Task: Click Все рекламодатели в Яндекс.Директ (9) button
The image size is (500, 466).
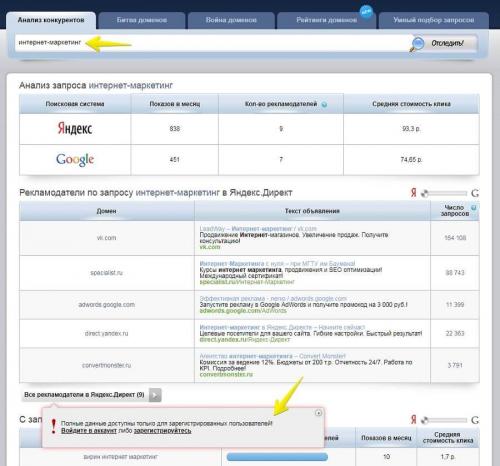Action: tap(84, 395)
